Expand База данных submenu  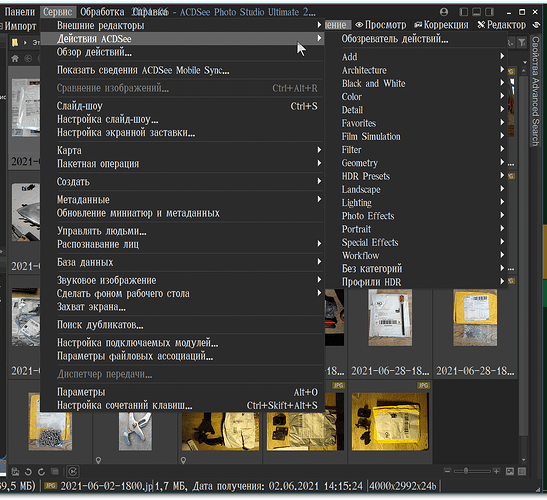[x=182, y=262]
